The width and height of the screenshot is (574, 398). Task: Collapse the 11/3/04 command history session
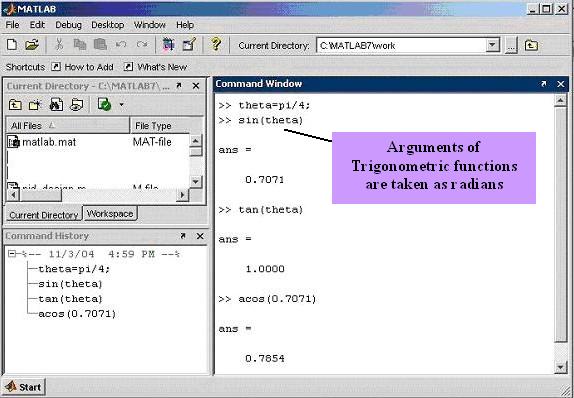tap(12, 253)
